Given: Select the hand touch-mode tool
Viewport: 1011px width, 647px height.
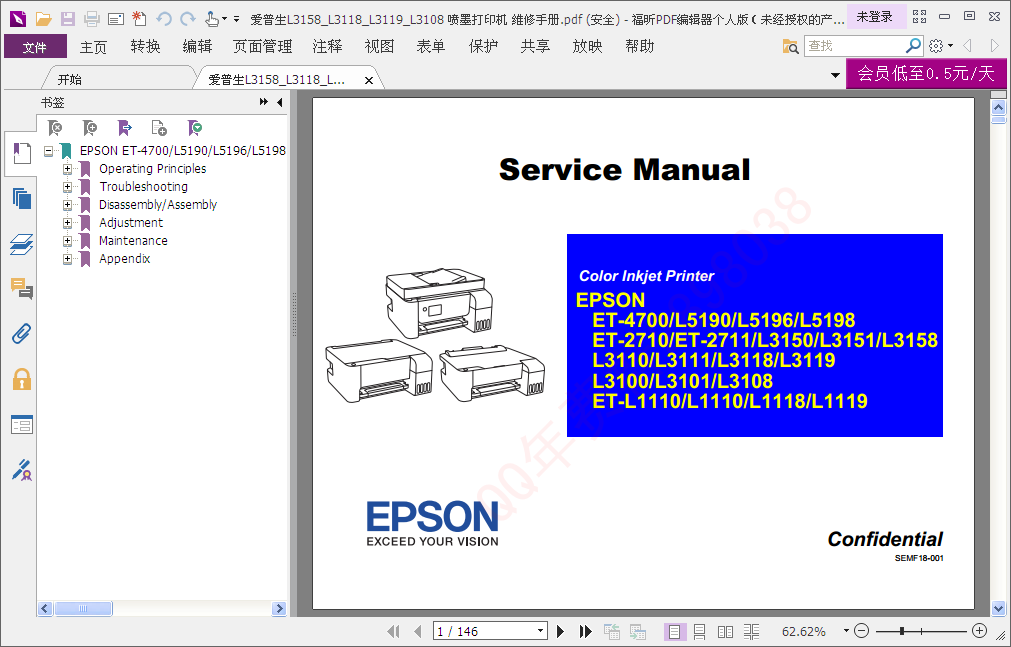Looking at the screenshot, I should [211, 19].
